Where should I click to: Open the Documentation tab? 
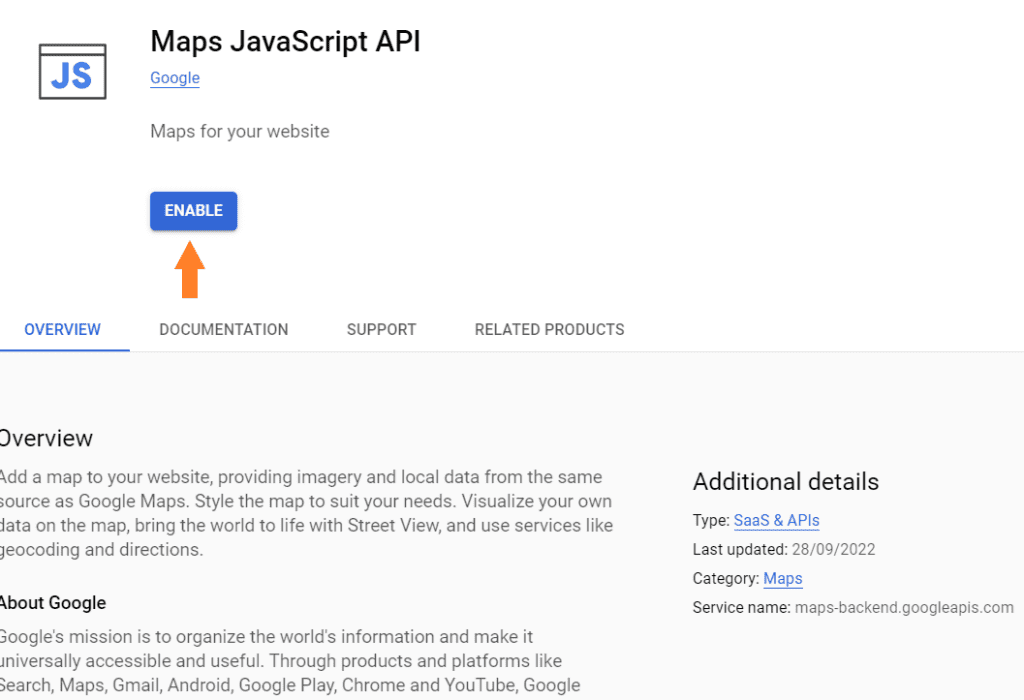223,330
